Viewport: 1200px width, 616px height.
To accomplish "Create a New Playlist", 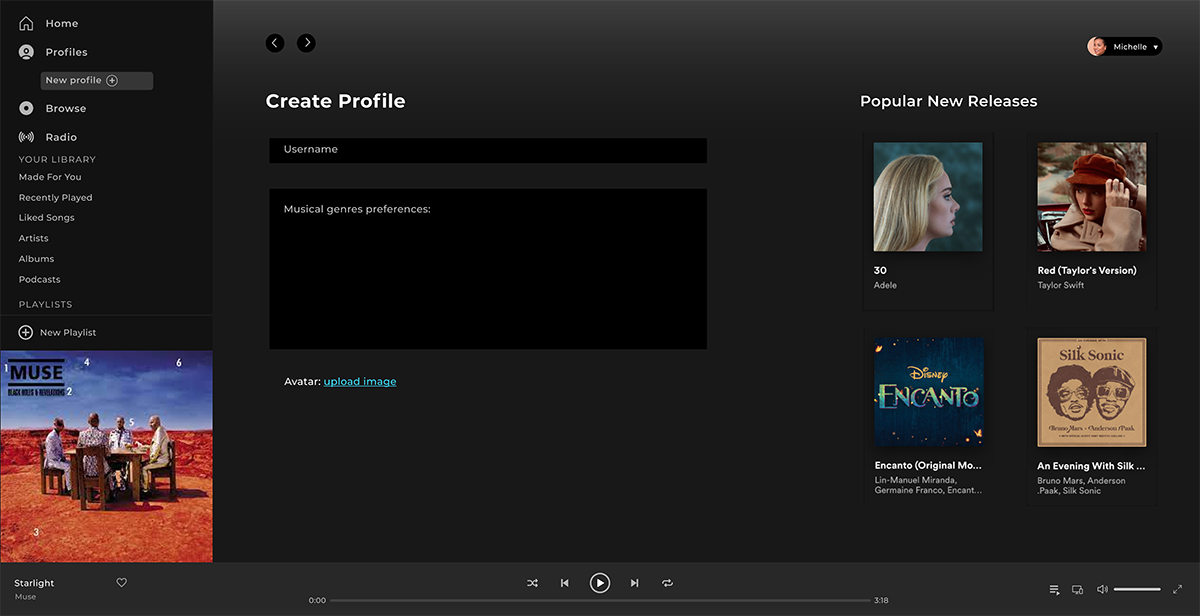I will (68, 332).
